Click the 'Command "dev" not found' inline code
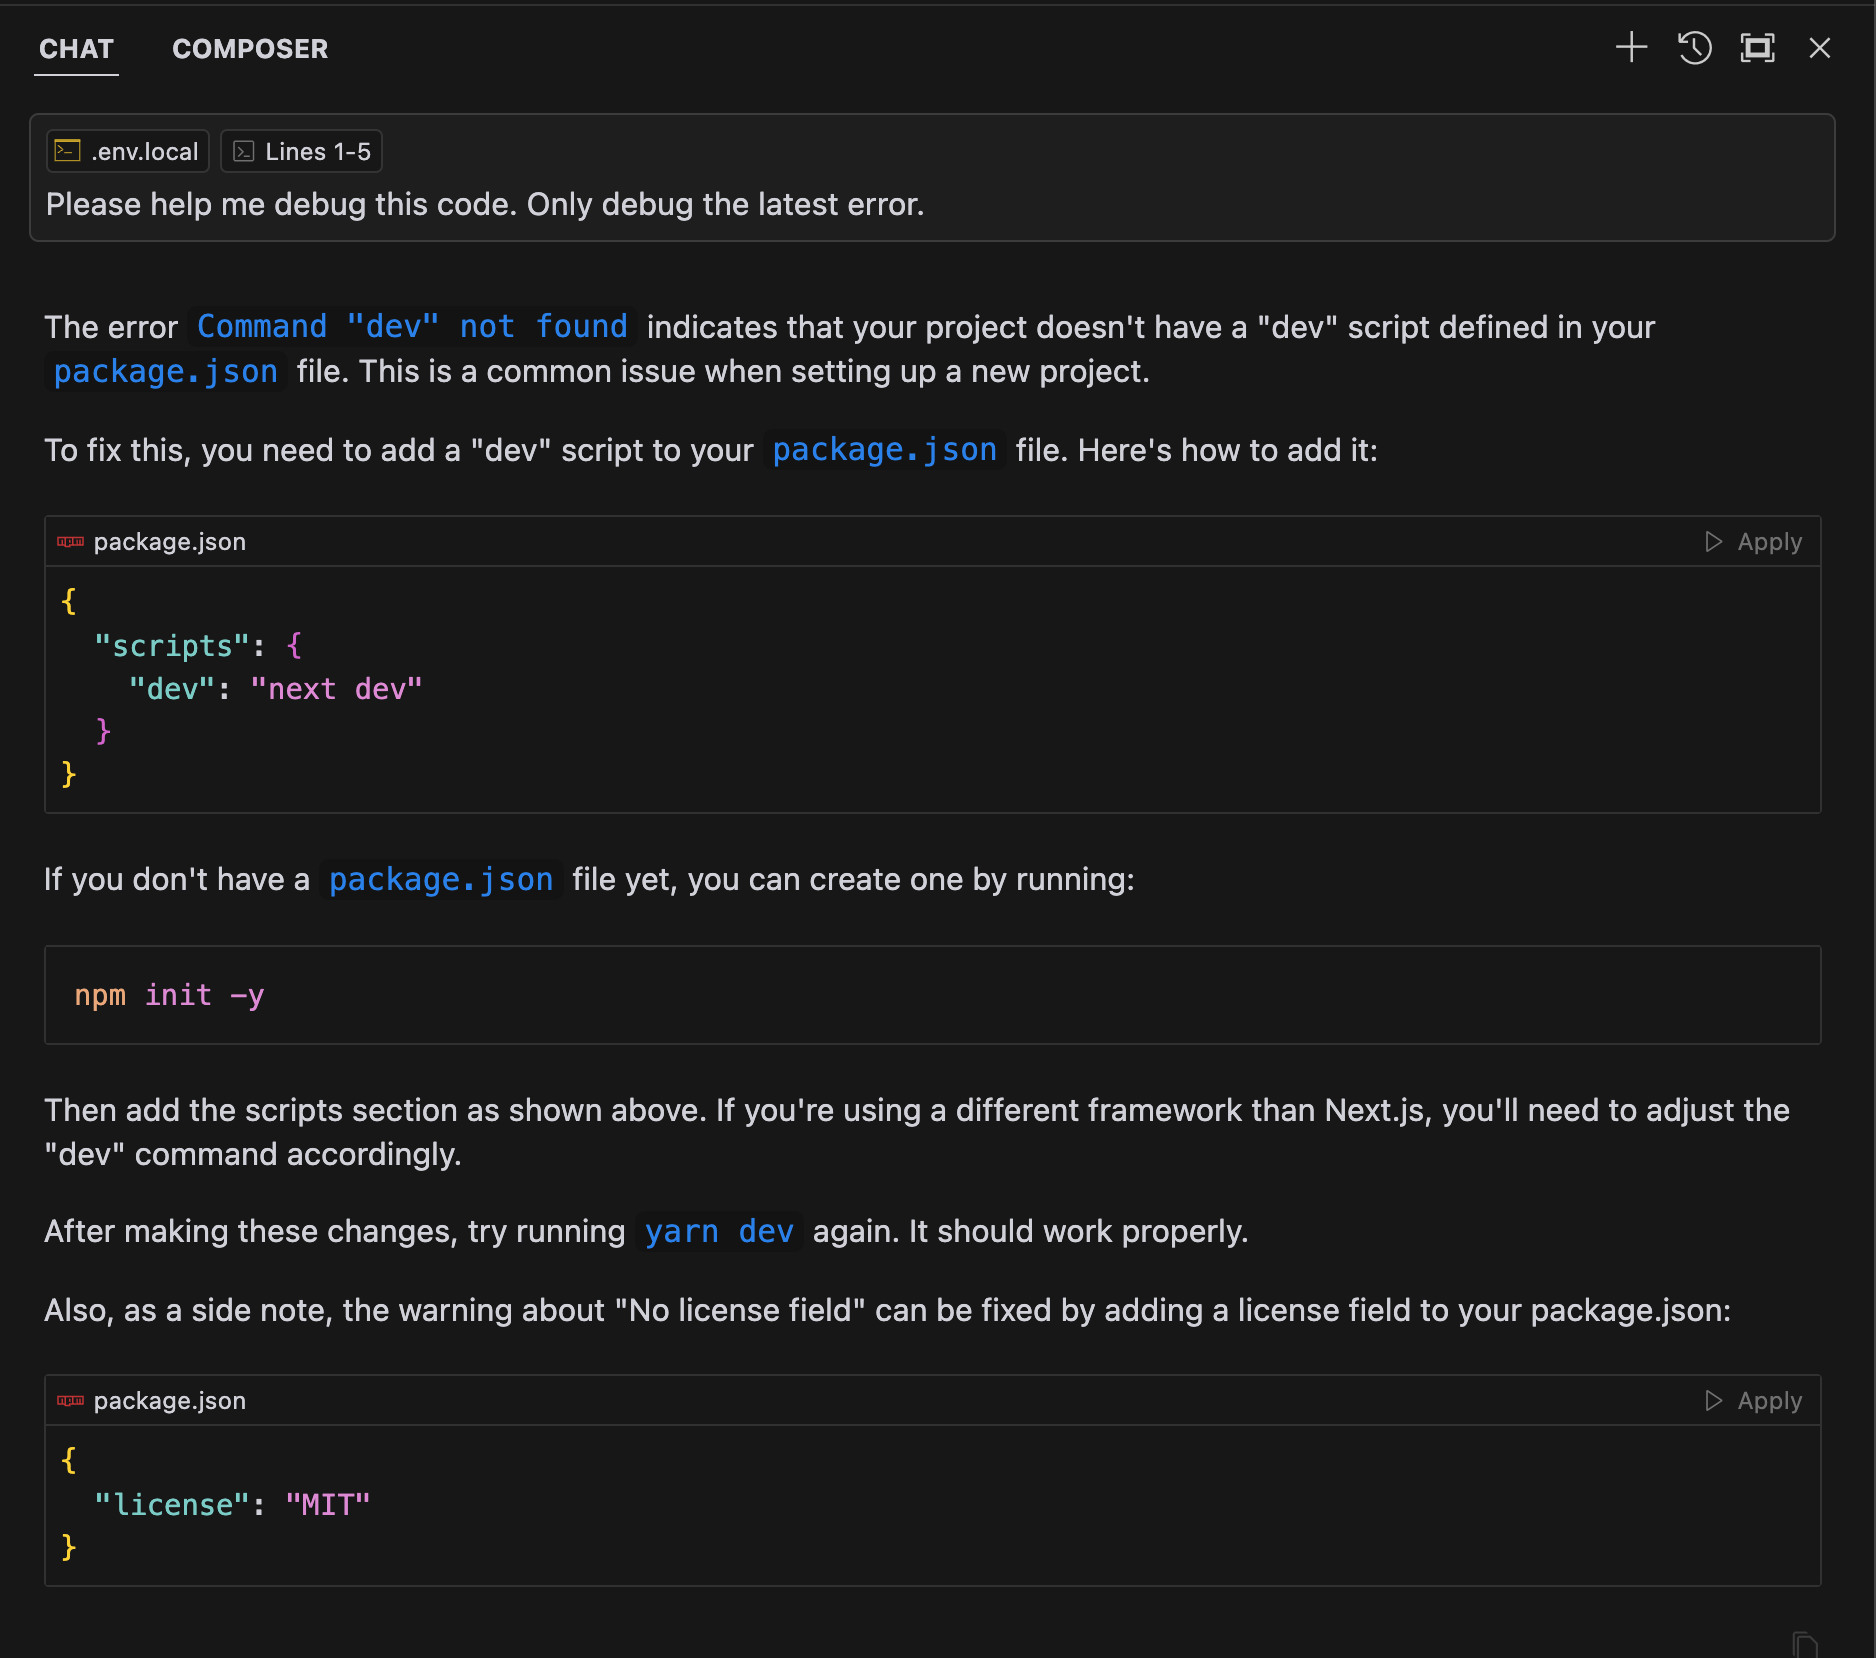 pyautogui.click(x=412, y=328)
